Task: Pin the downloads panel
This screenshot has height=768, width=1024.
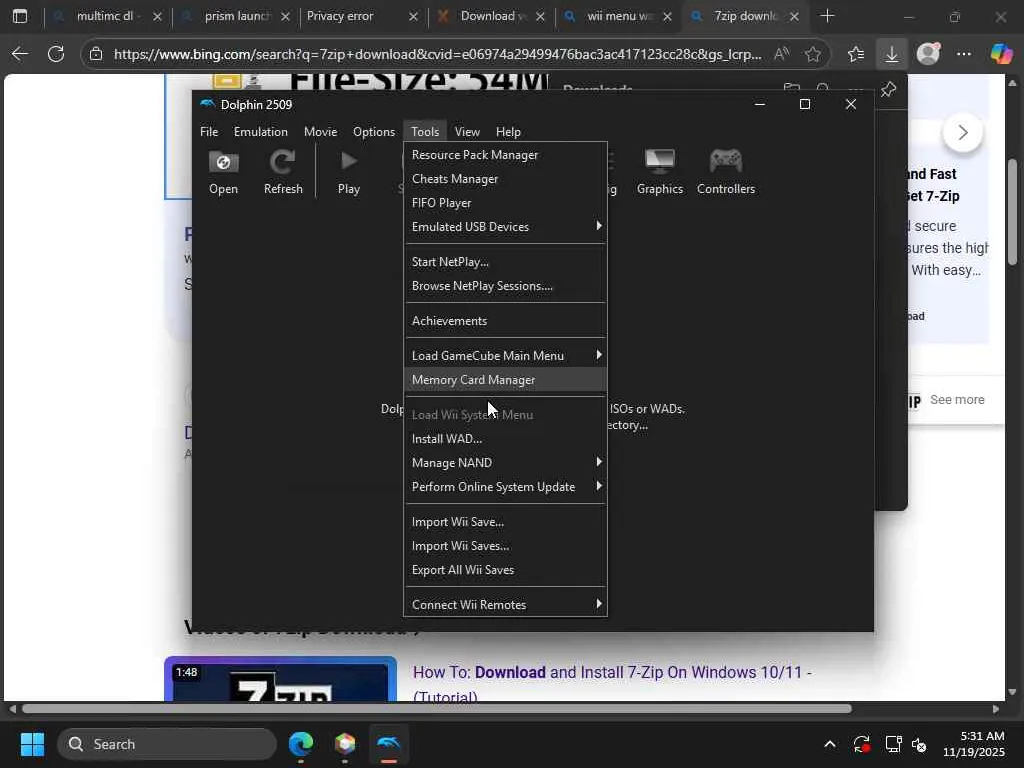Action: [888, 89]
